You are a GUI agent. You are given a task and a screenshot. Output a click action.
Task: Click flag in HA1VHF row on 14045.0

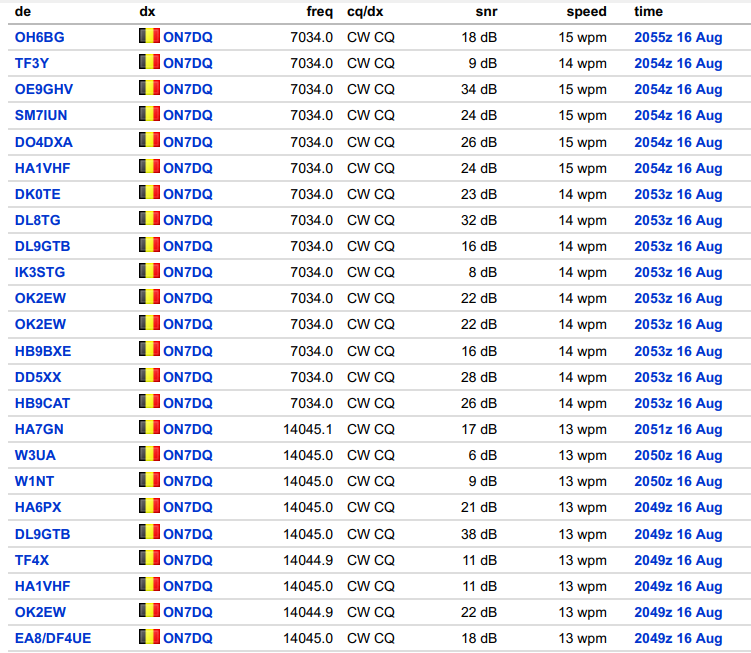[149, 584]
